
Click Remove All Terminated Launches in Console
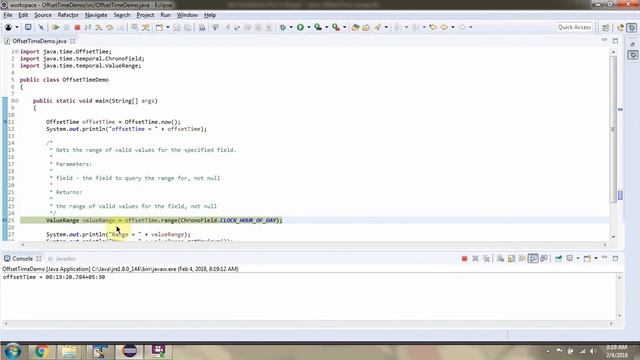(x=486, y=258)
